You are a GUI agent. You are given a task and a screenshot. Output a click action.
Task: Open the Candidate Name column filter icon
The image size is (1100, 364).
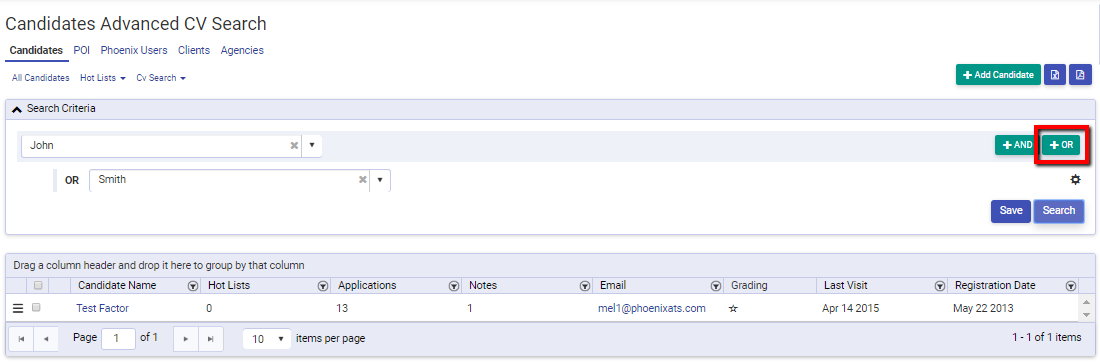[x=192, y=286]
